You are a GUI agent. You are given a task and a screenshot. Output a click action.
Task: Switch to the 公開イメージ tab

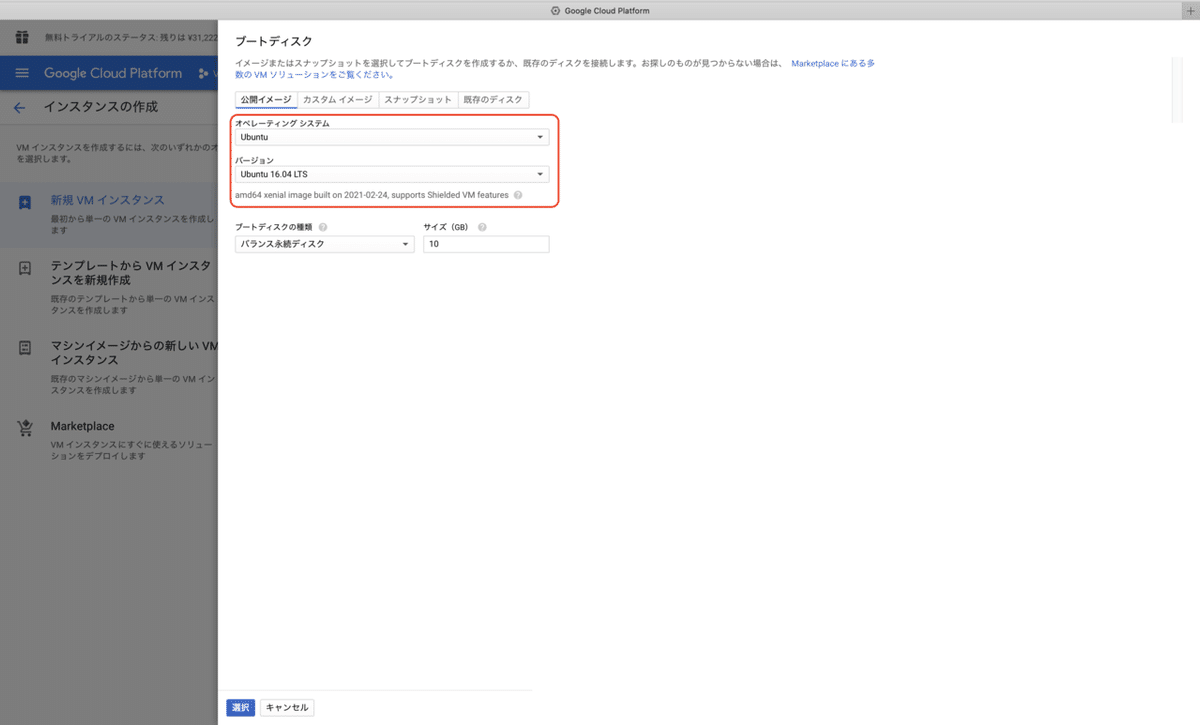pyautogui.click(x=266, y=100)
